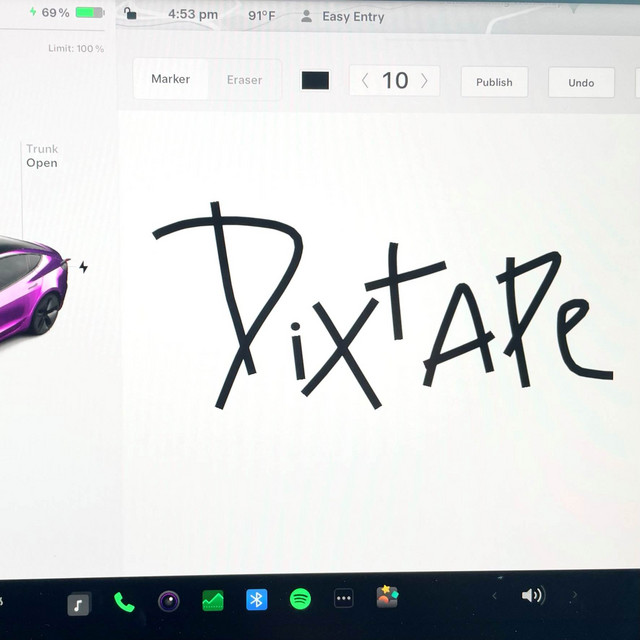Open the Phone app in dock
The height and width of the screenshot is (640, 640).
(x=124, y=602)
